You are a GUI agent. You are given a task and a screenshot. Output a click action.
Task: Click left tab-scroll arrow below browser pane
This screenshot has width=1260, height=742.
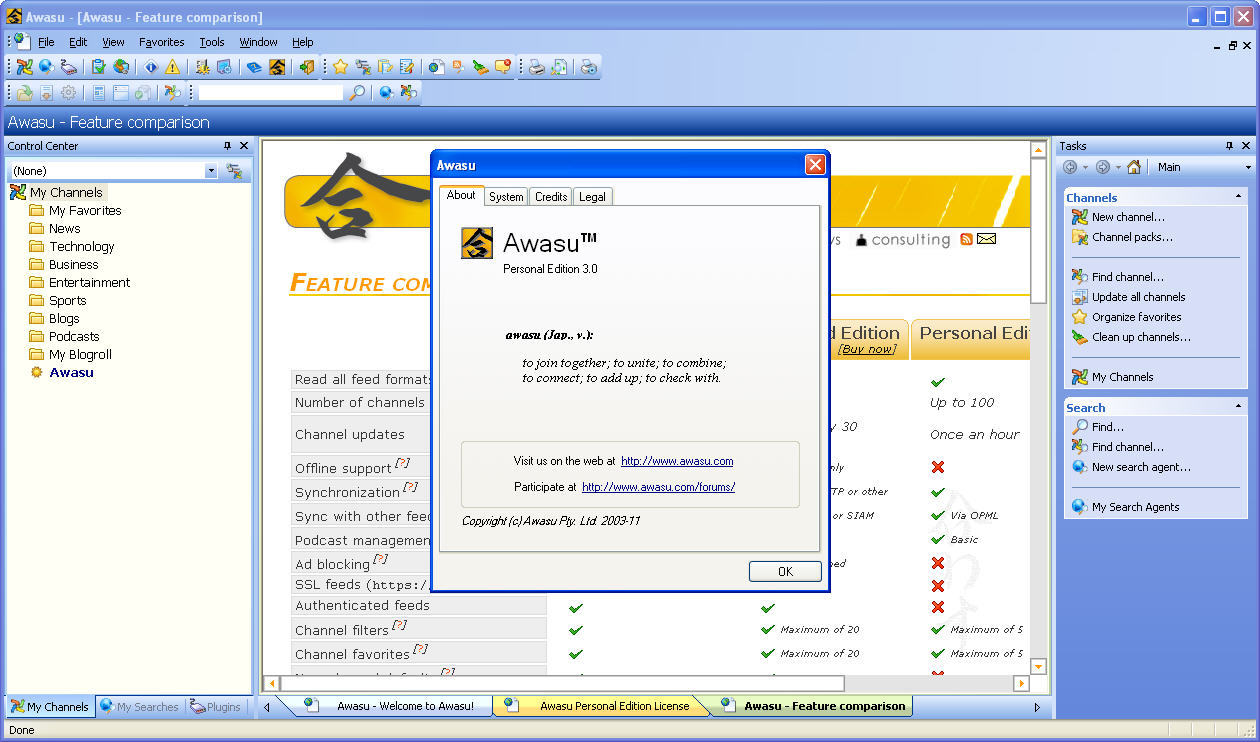point(267,707)
